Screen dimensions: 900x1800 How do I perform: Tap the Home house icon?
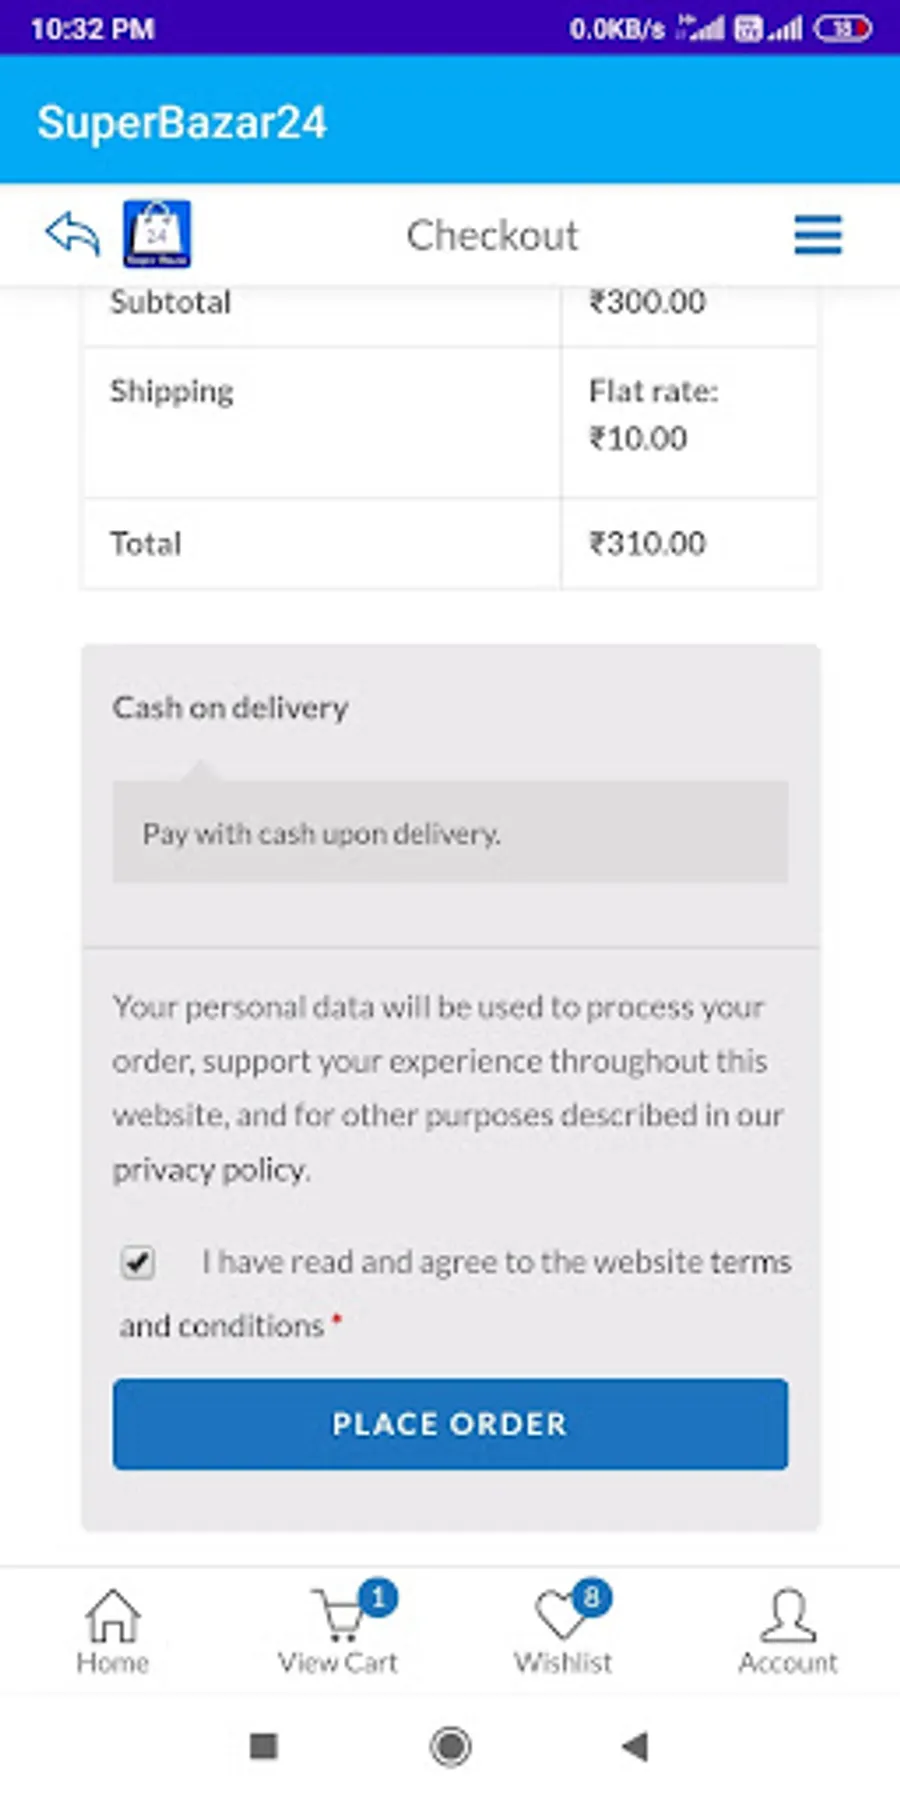(113, 1616)
